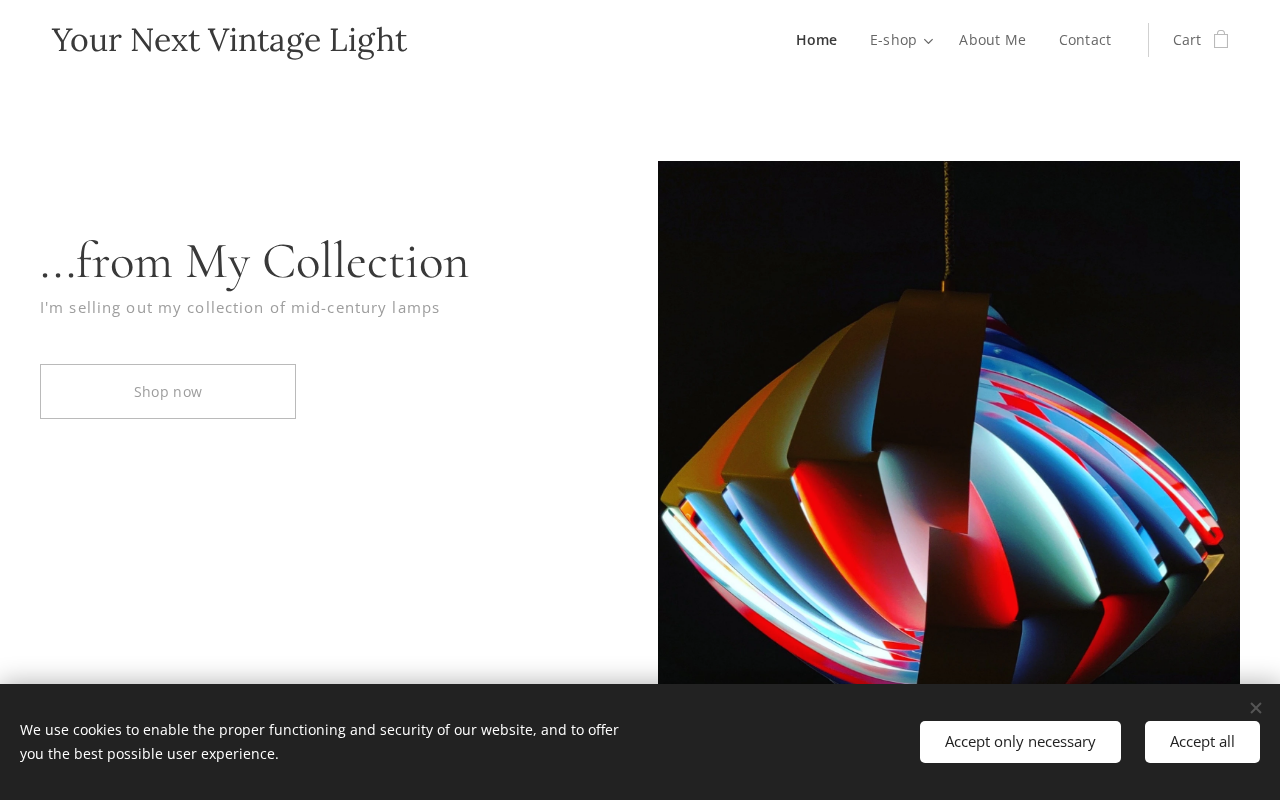Viewport: 1280px width, 800px height.
Task: Open the E-shop menu item
Action: [893, 40]
